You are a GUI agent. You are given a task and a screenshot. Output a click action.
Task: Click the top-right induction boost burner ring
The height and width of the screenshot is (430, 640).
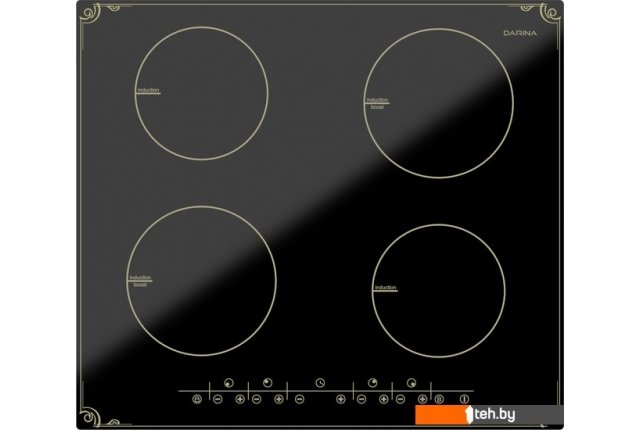coord(438,102)
